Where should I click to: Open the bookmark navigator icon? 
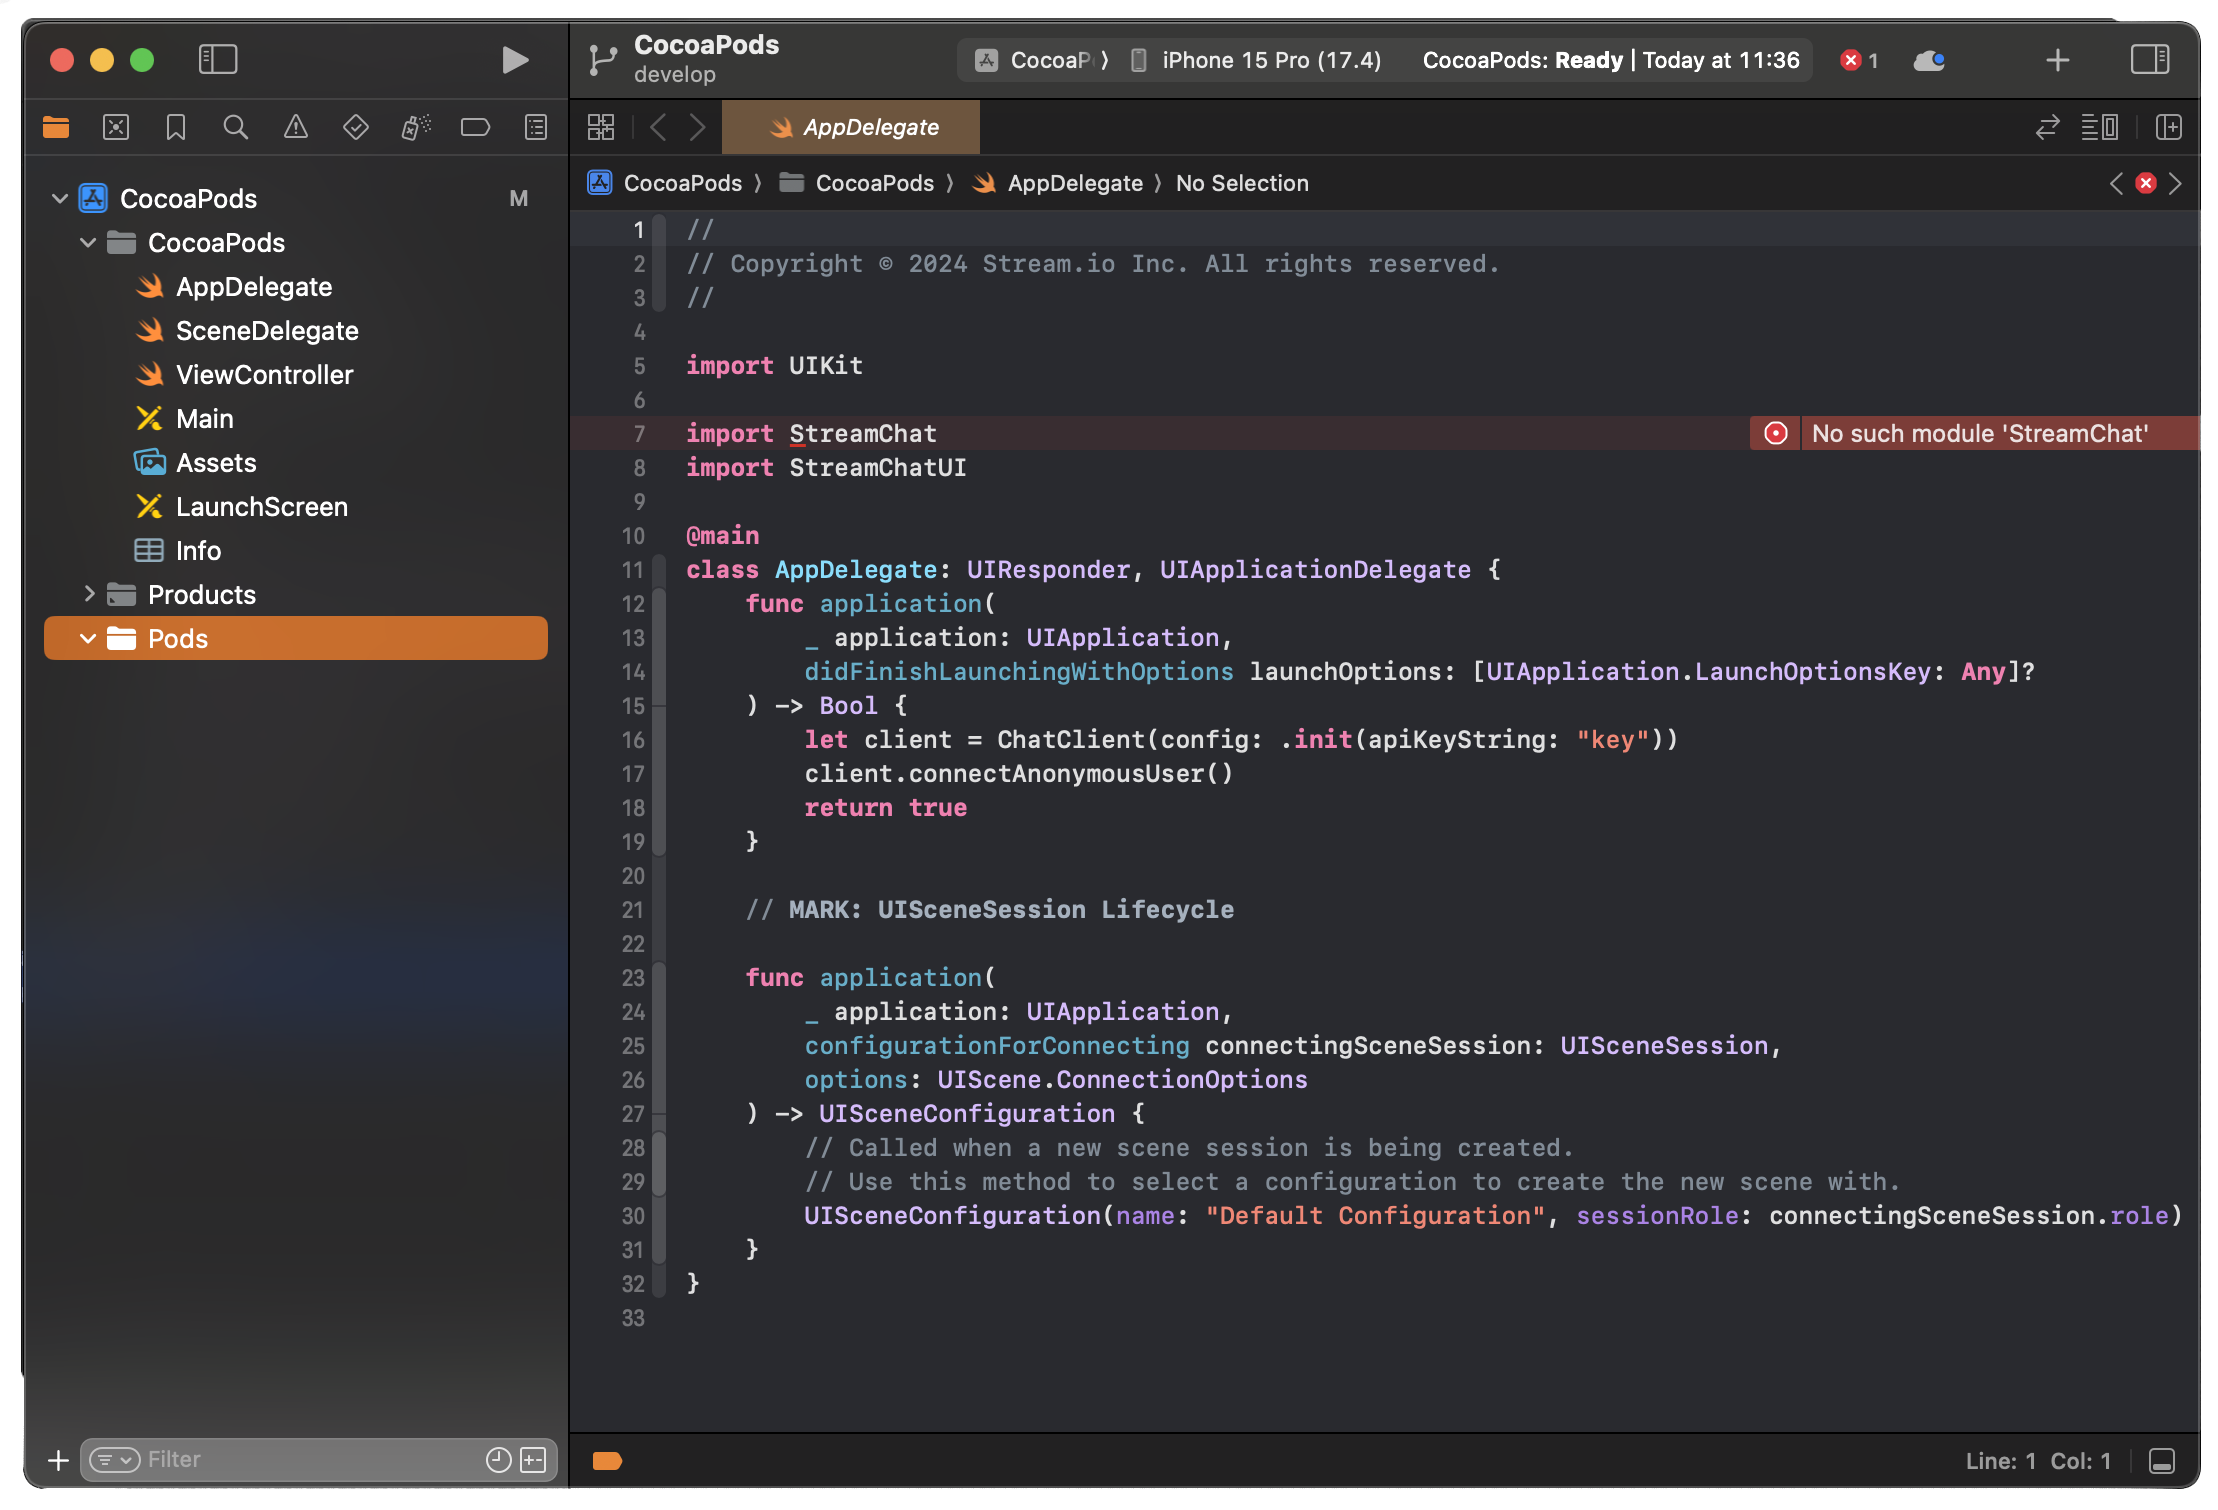click(176, 127)
